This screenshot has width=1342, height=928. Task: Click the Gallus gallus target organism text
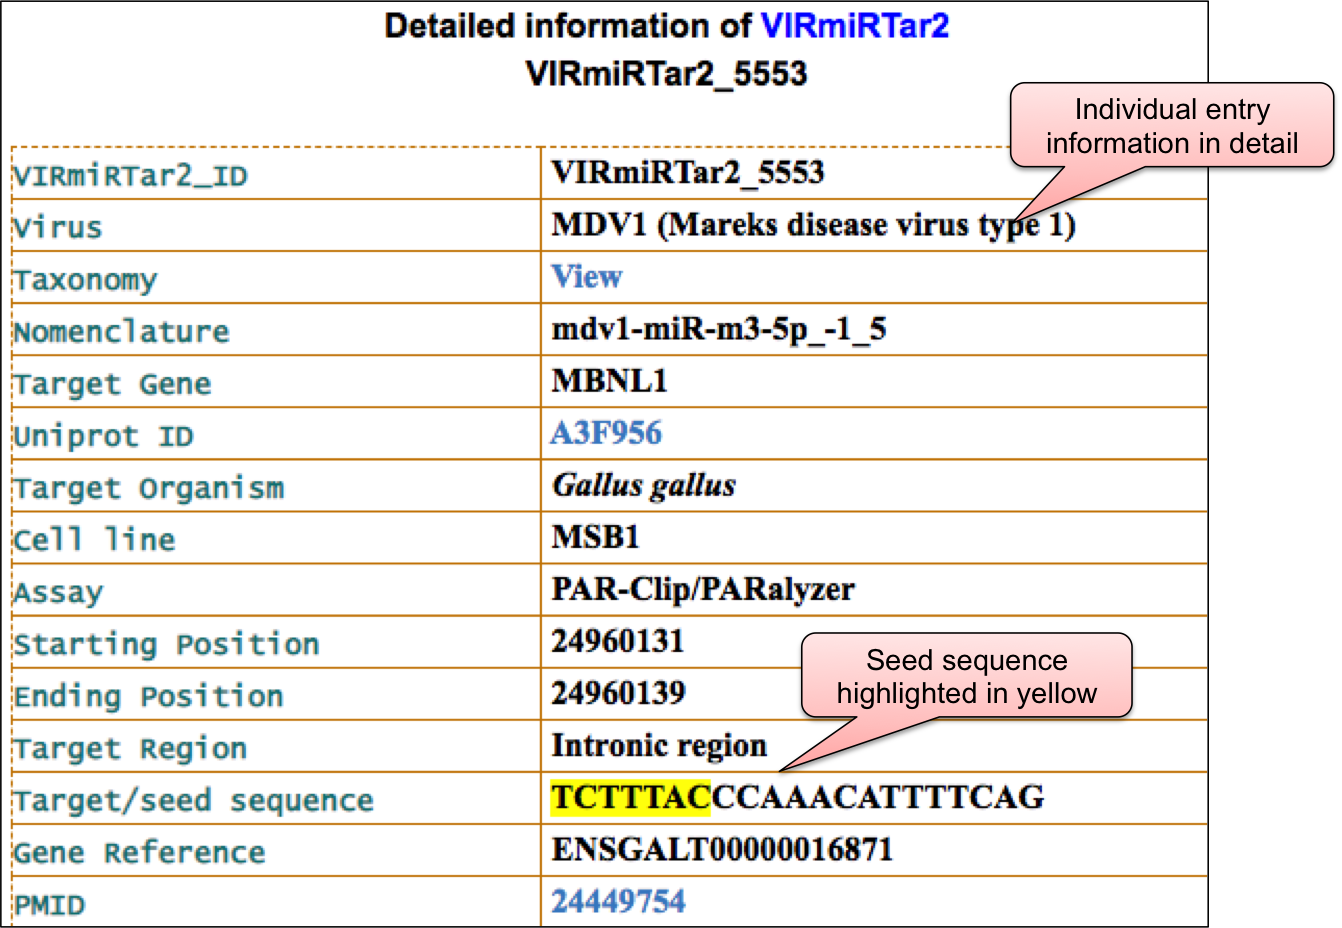(x=644, y=486)
